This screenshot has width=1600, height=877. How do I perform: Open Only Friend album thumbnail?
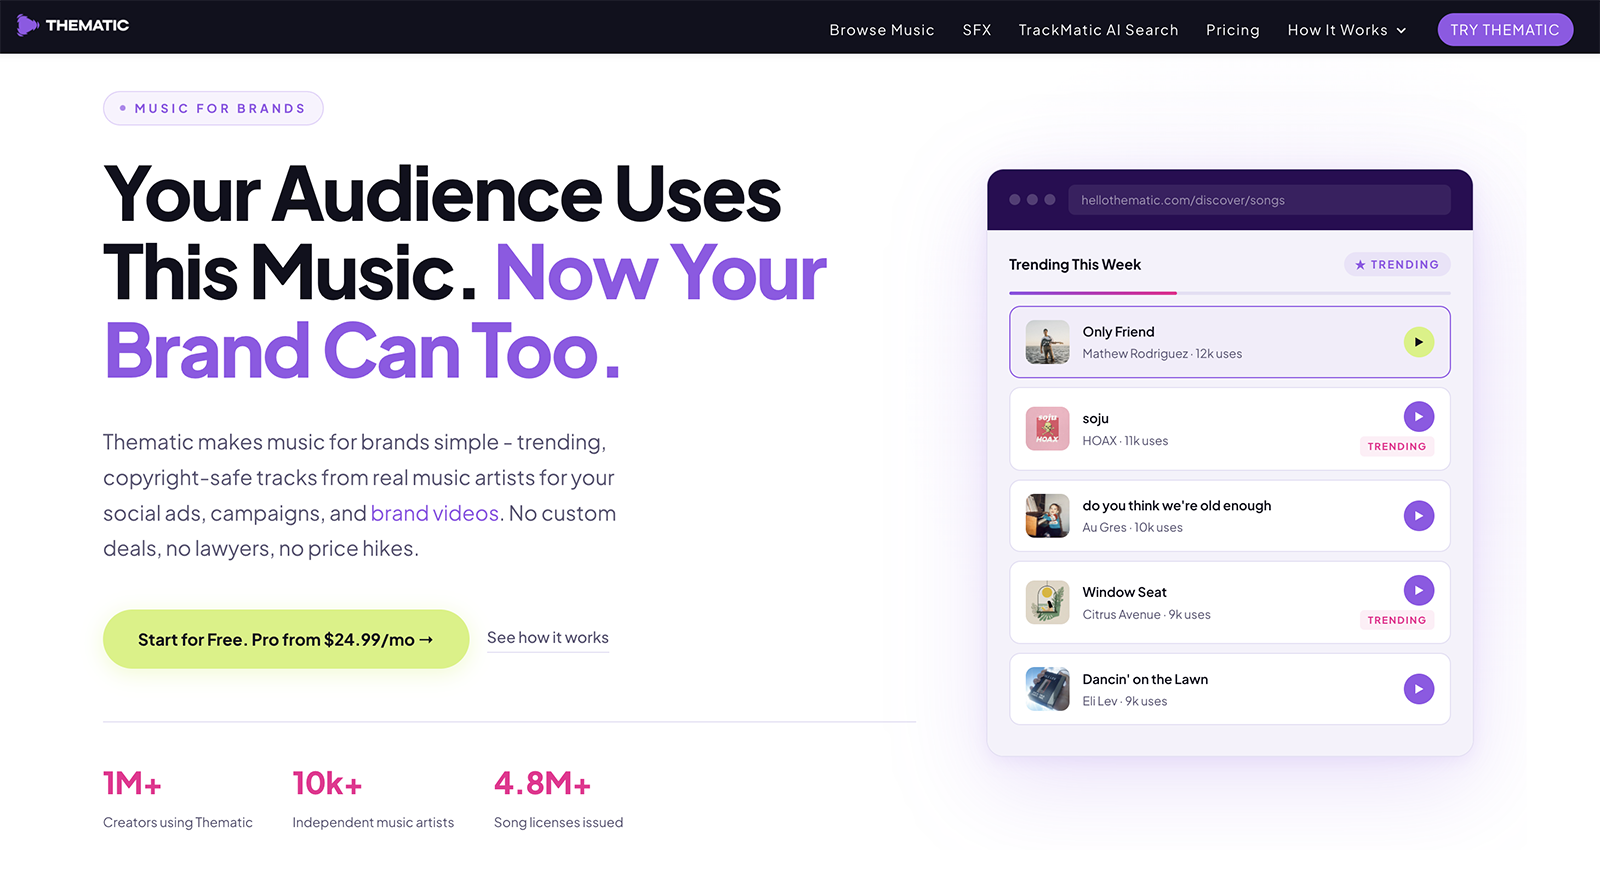click(x=1047, y=342)
